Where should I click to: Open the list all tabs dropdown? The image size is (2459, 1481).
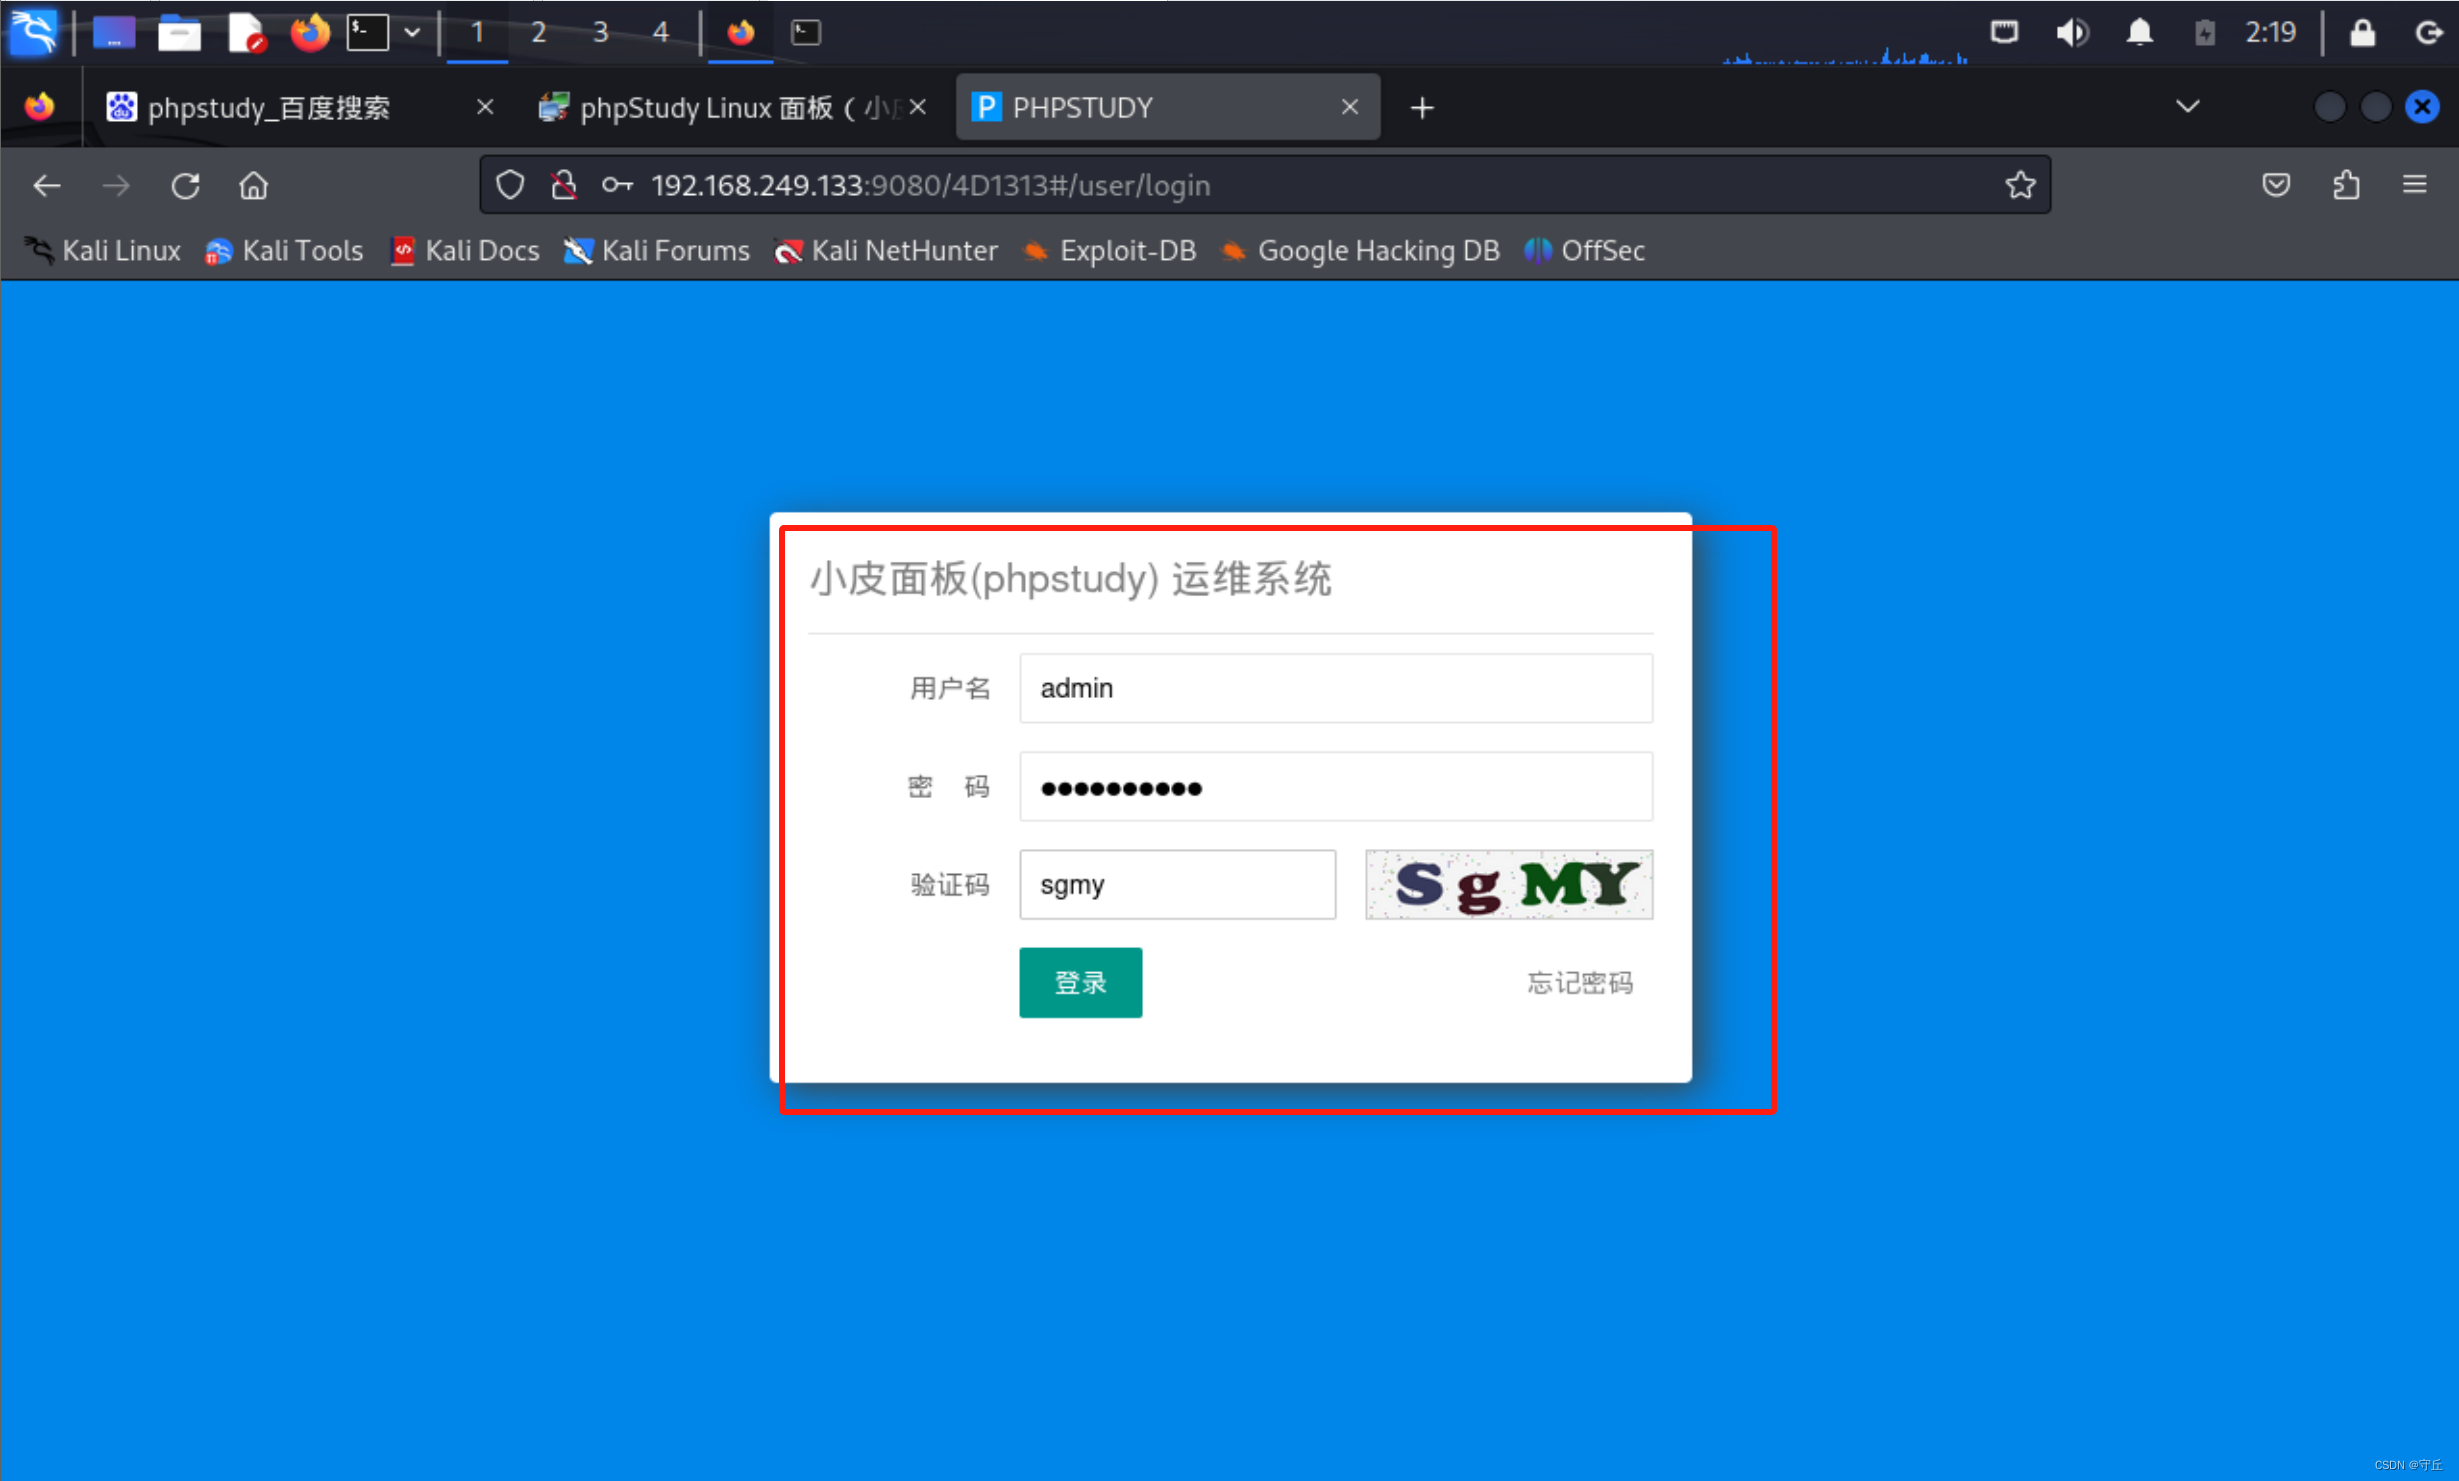2187,106
